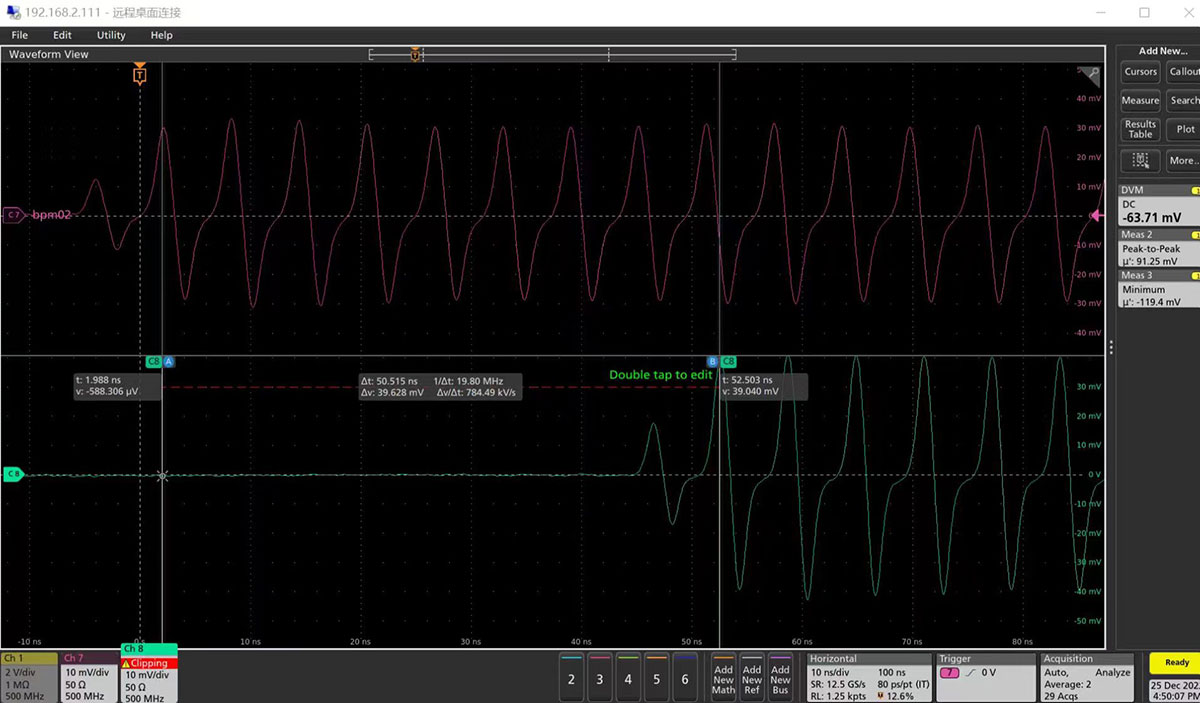Image resolution: width=1200 pixels, height=703 pixels.
Task: Click the Add New Bus icon
Action: [780, 677]
